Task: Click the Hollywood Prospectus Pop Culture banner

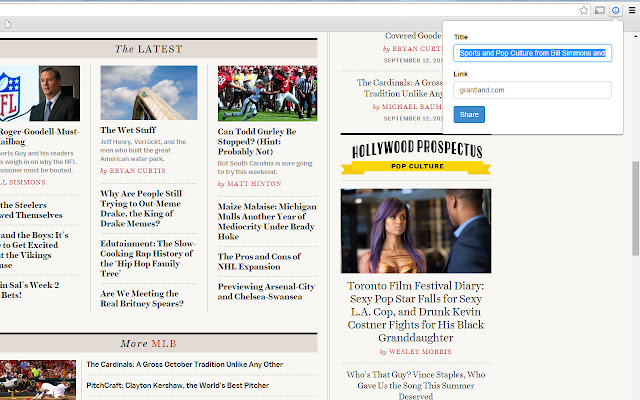Action: click(416, 157)
